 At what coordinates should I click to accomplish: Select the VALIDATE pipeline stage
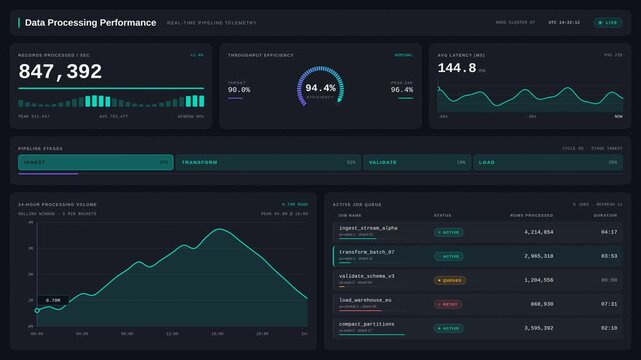(417, 162)
